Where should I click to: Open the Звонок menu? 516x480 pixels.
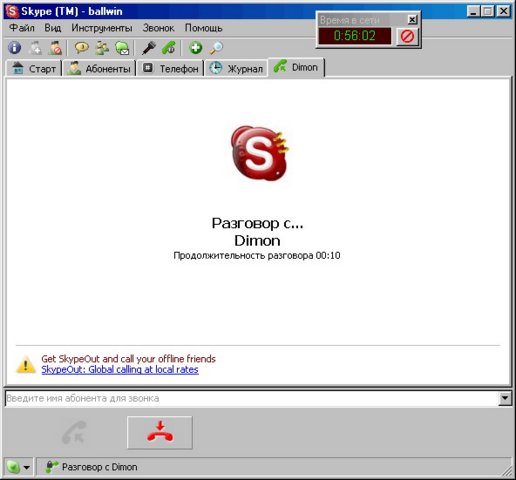point(158,28)
